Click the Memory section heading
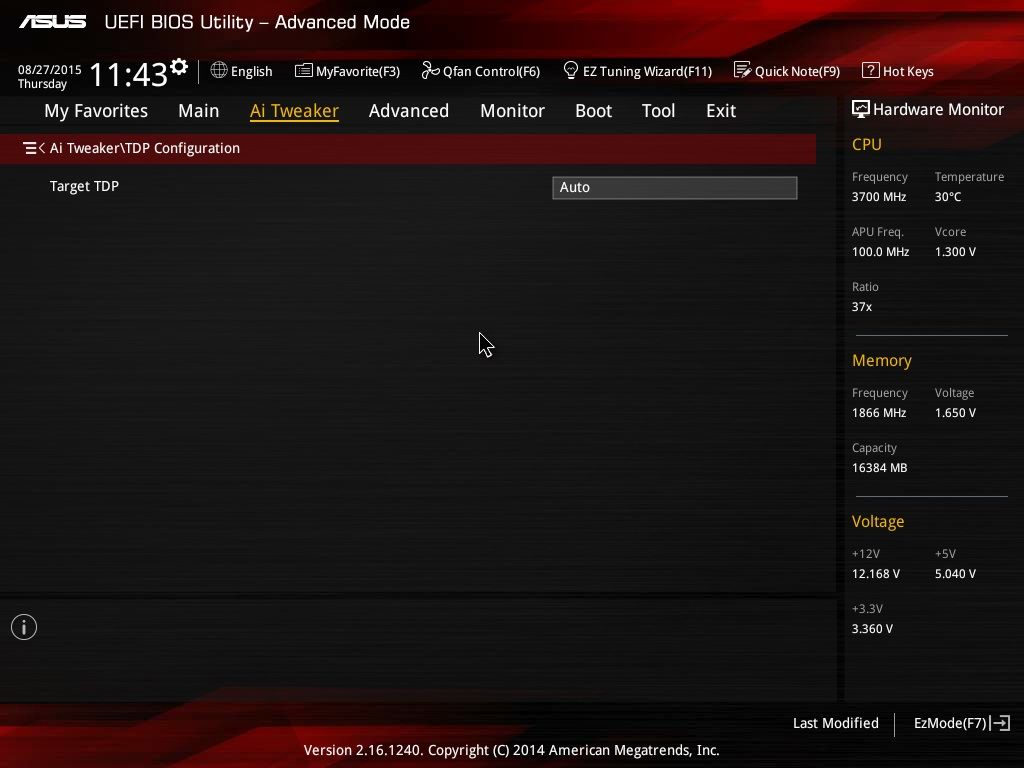 (x=882, y=360)
